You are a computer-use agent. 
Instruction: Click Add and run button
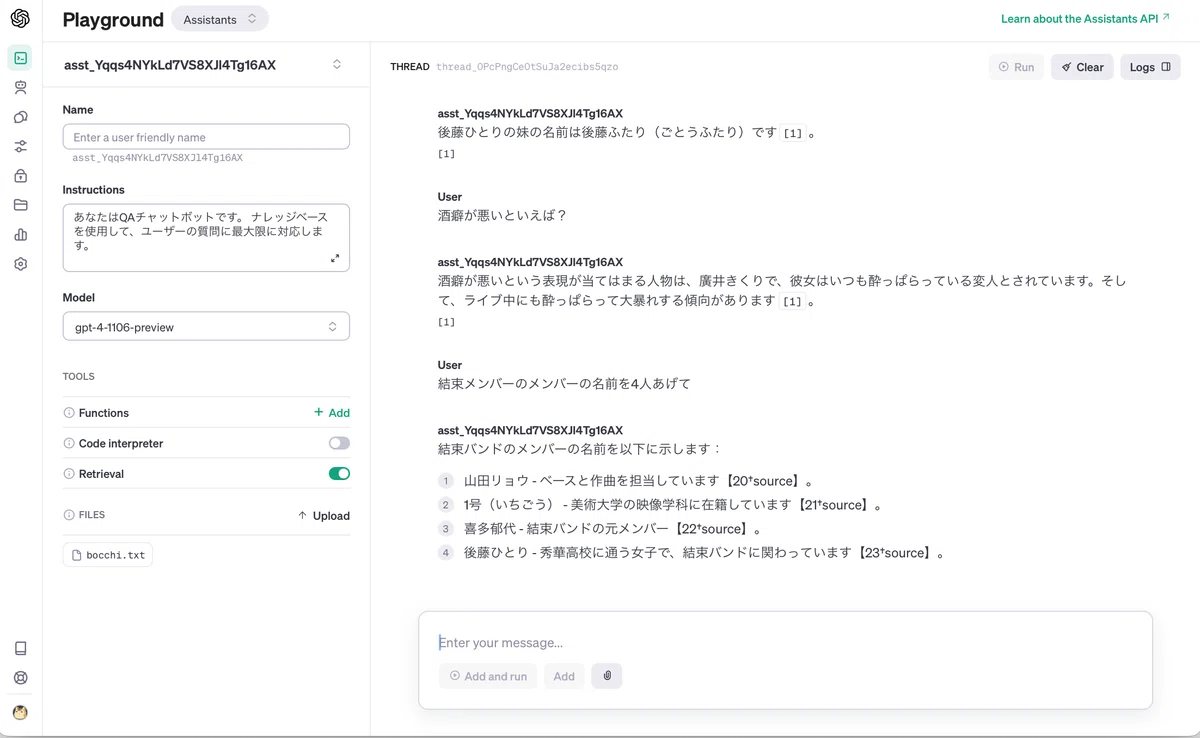coord(488,676)
